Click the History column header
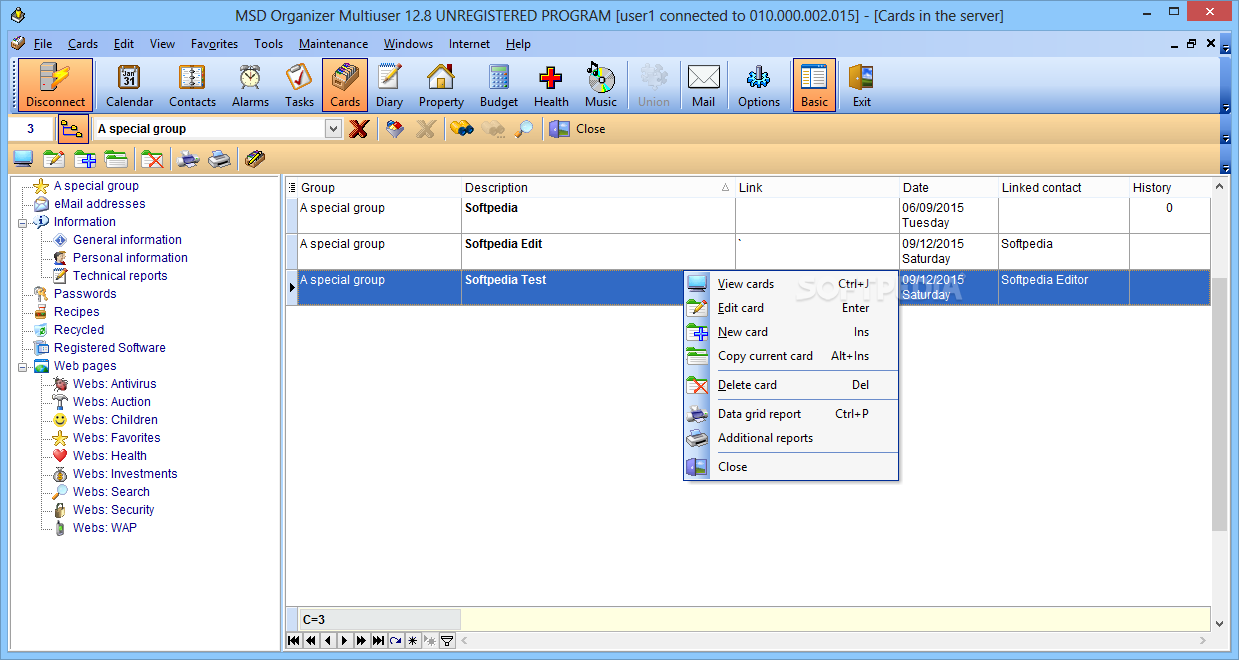This screenshot has height=660, width=1239. point(1169,187)
